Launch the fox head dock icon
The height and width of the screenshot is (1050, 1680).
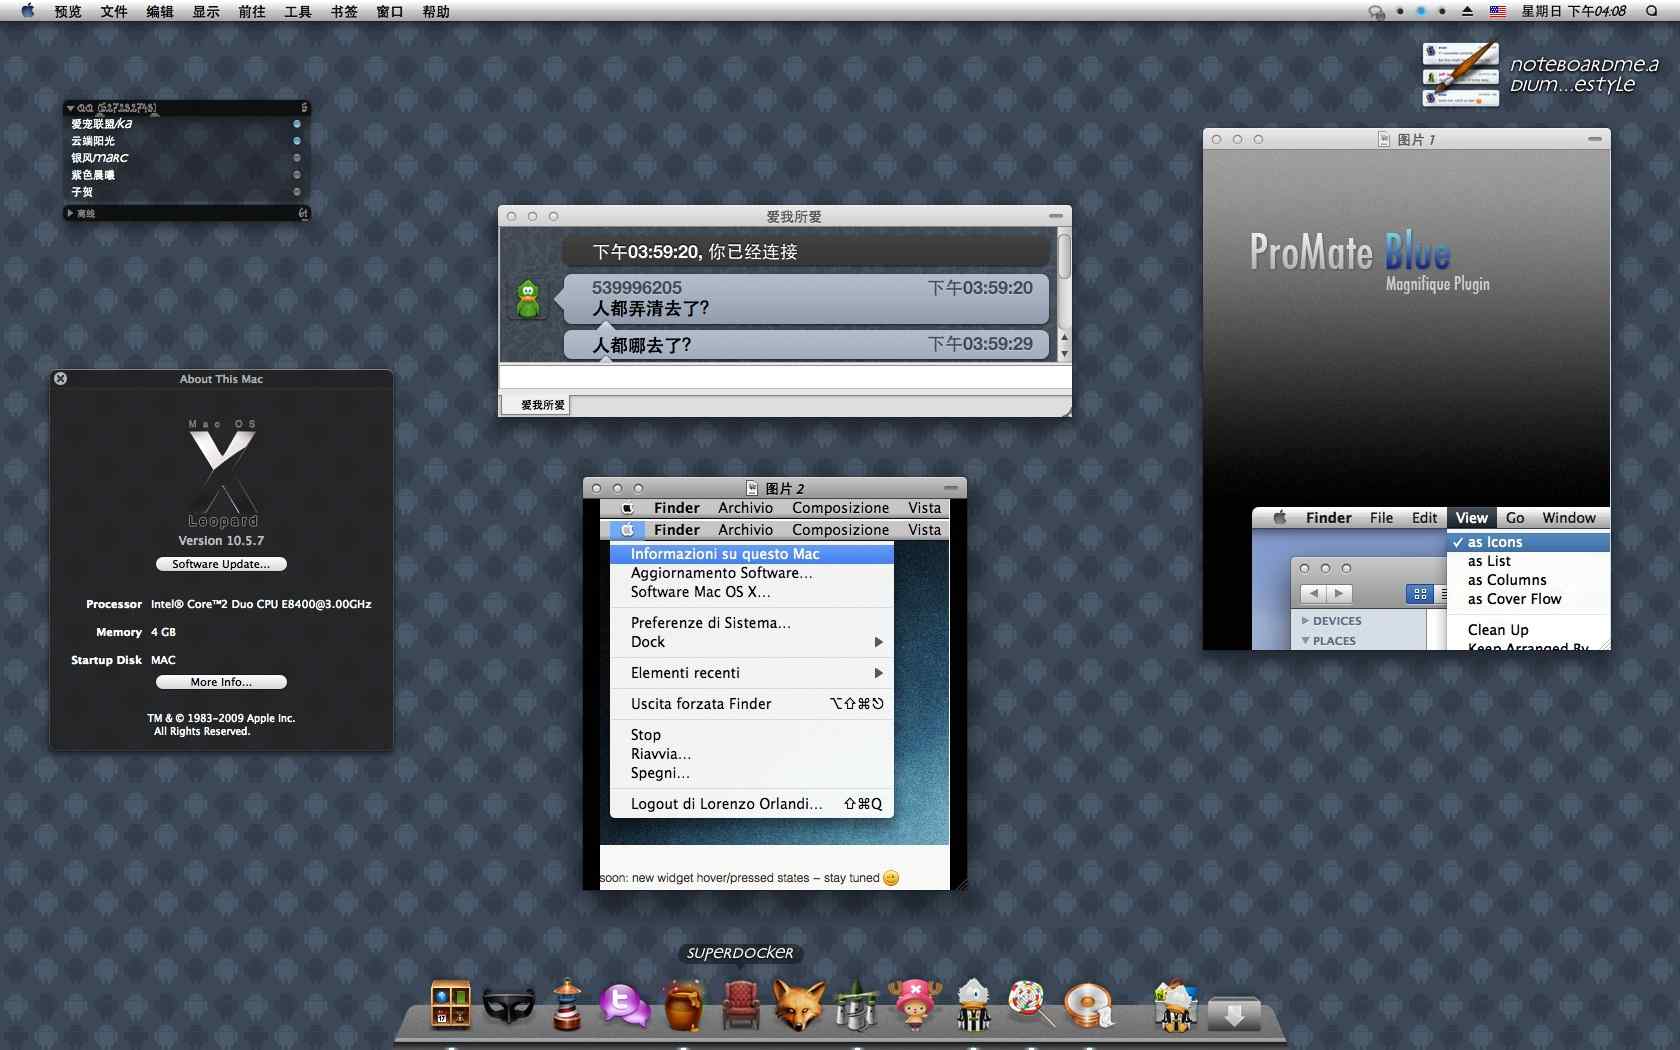tap(798, 1005)
